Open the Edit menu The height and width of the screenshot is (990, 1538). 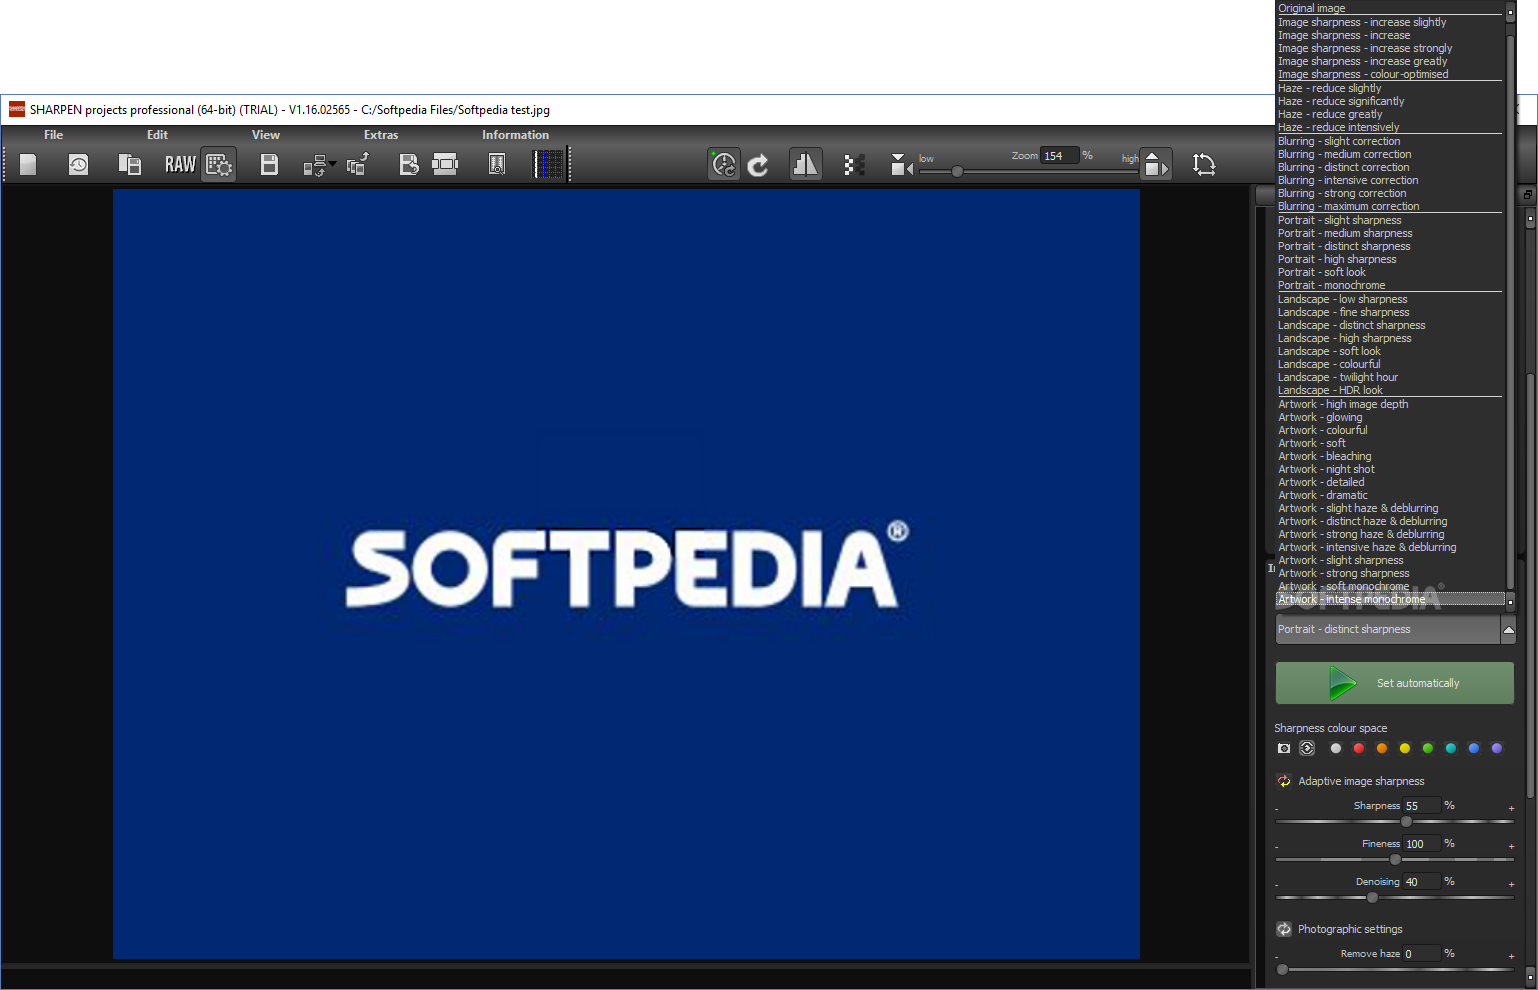157,135
